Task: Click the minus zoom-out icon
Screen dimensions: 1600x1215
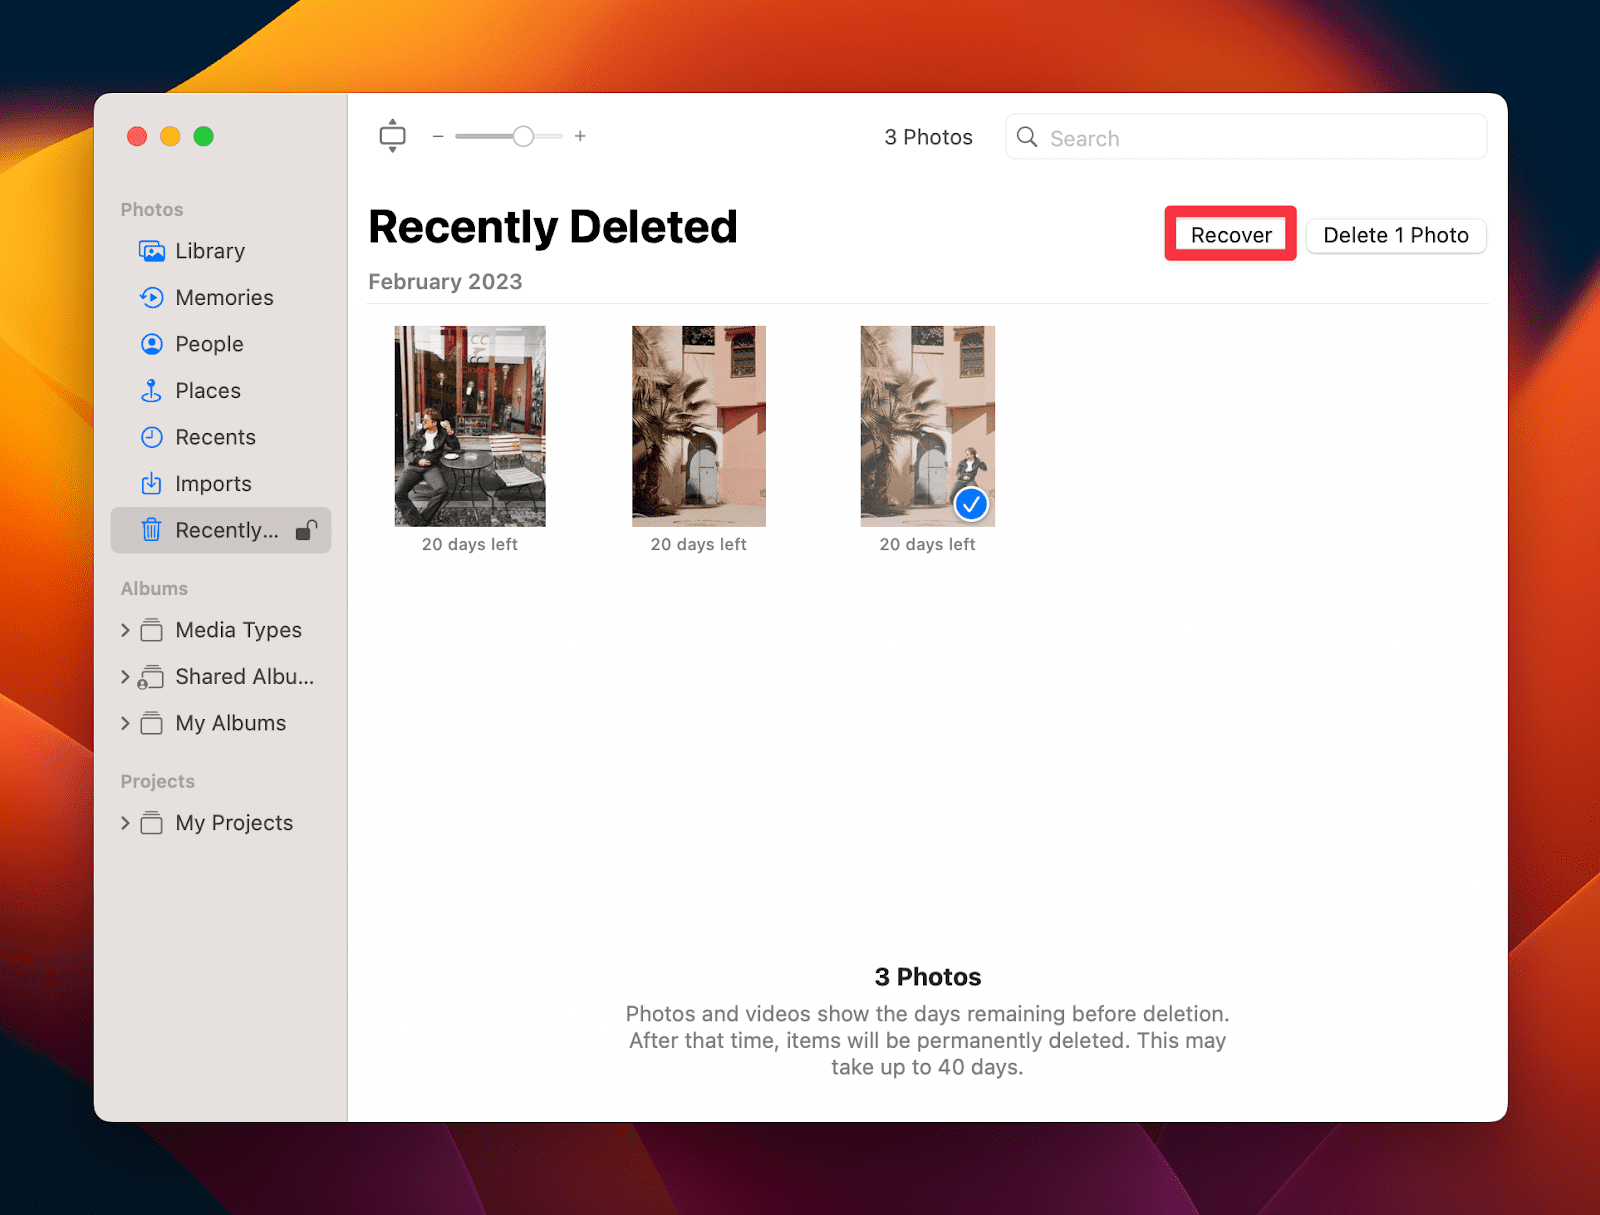Action: (438, 136)
